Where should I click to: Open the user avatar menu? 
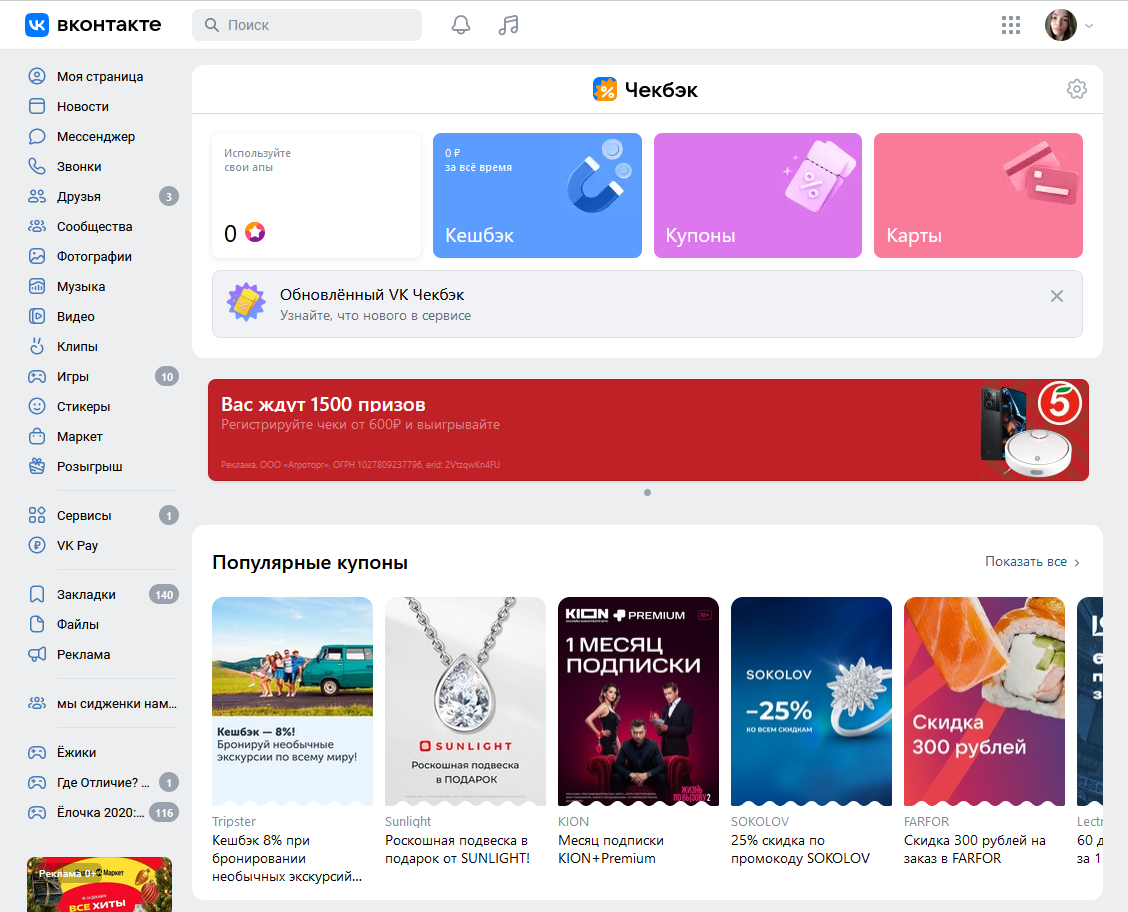pos(1060,25)
